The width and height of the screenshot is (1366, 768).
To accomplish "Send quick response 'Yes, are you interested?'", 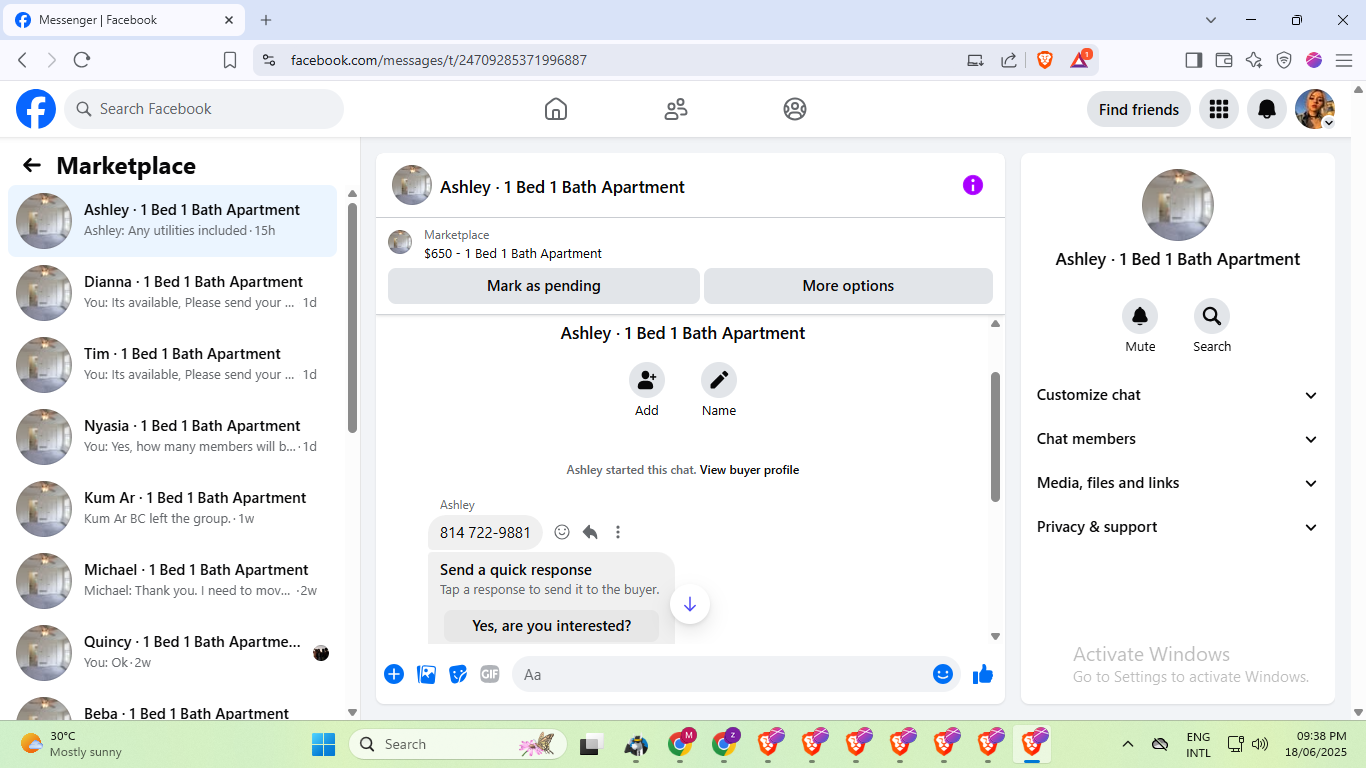I will [552, 626].
